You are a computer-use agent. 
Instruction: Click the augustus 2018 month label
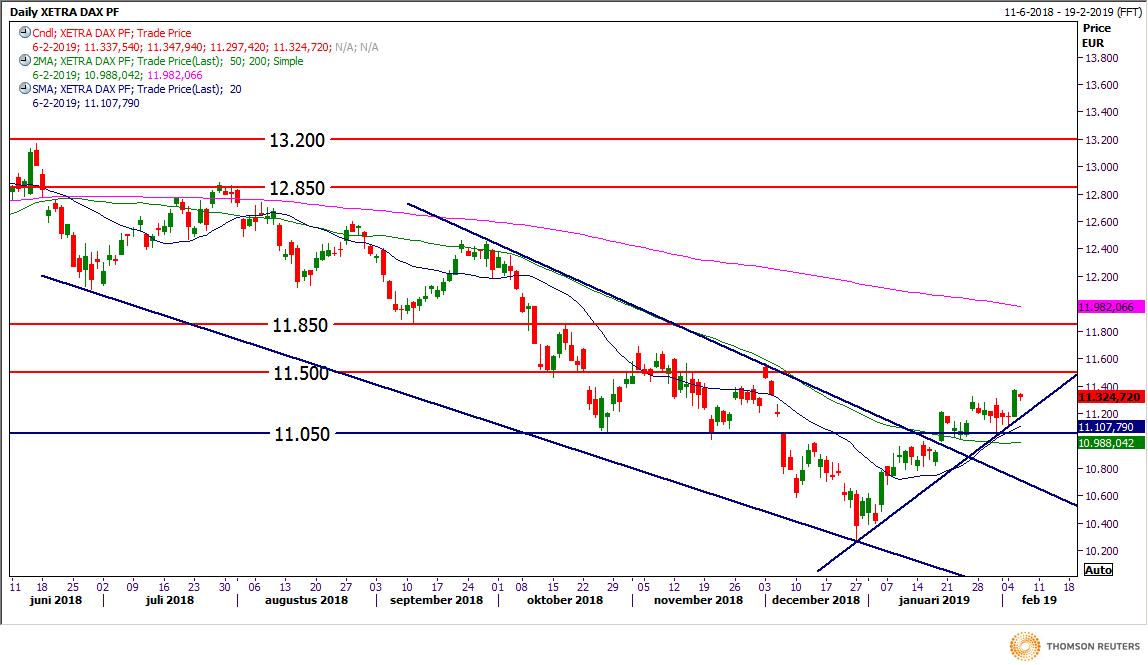coord(306,600)
